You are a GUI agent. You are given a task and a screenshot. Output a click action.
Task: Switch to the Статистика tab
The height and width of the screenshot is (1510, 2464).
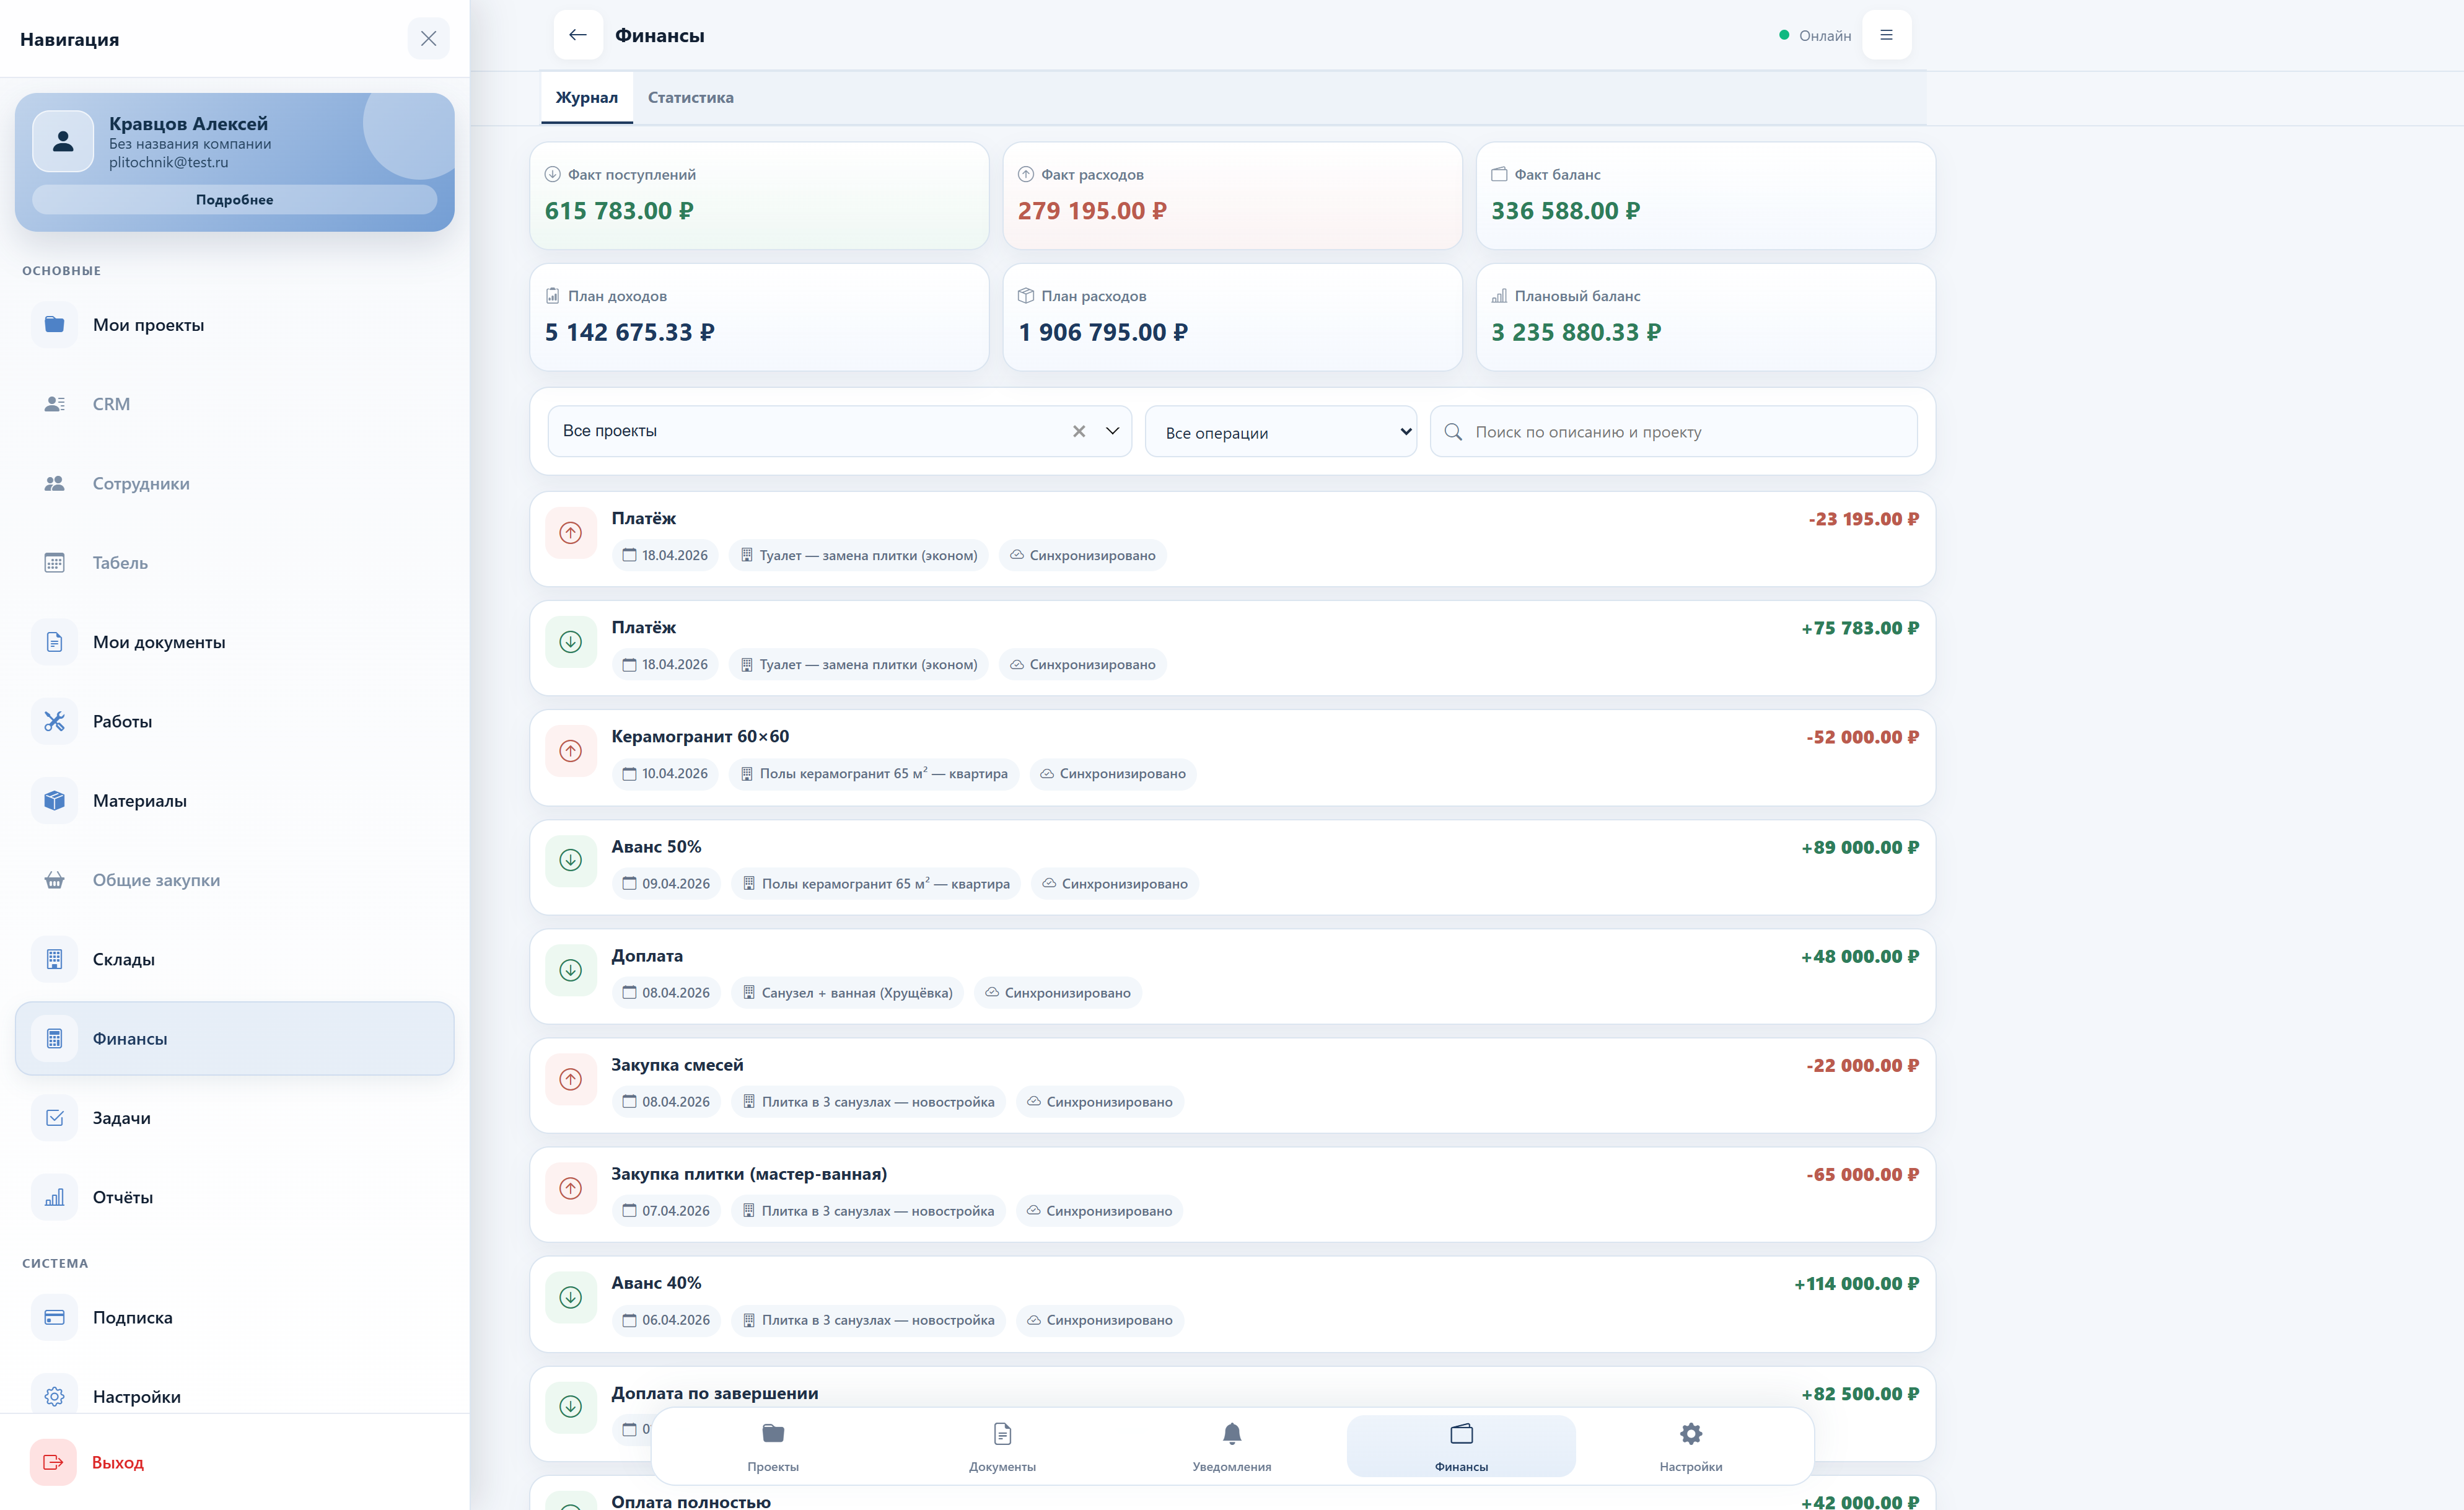tap(690, 98)
